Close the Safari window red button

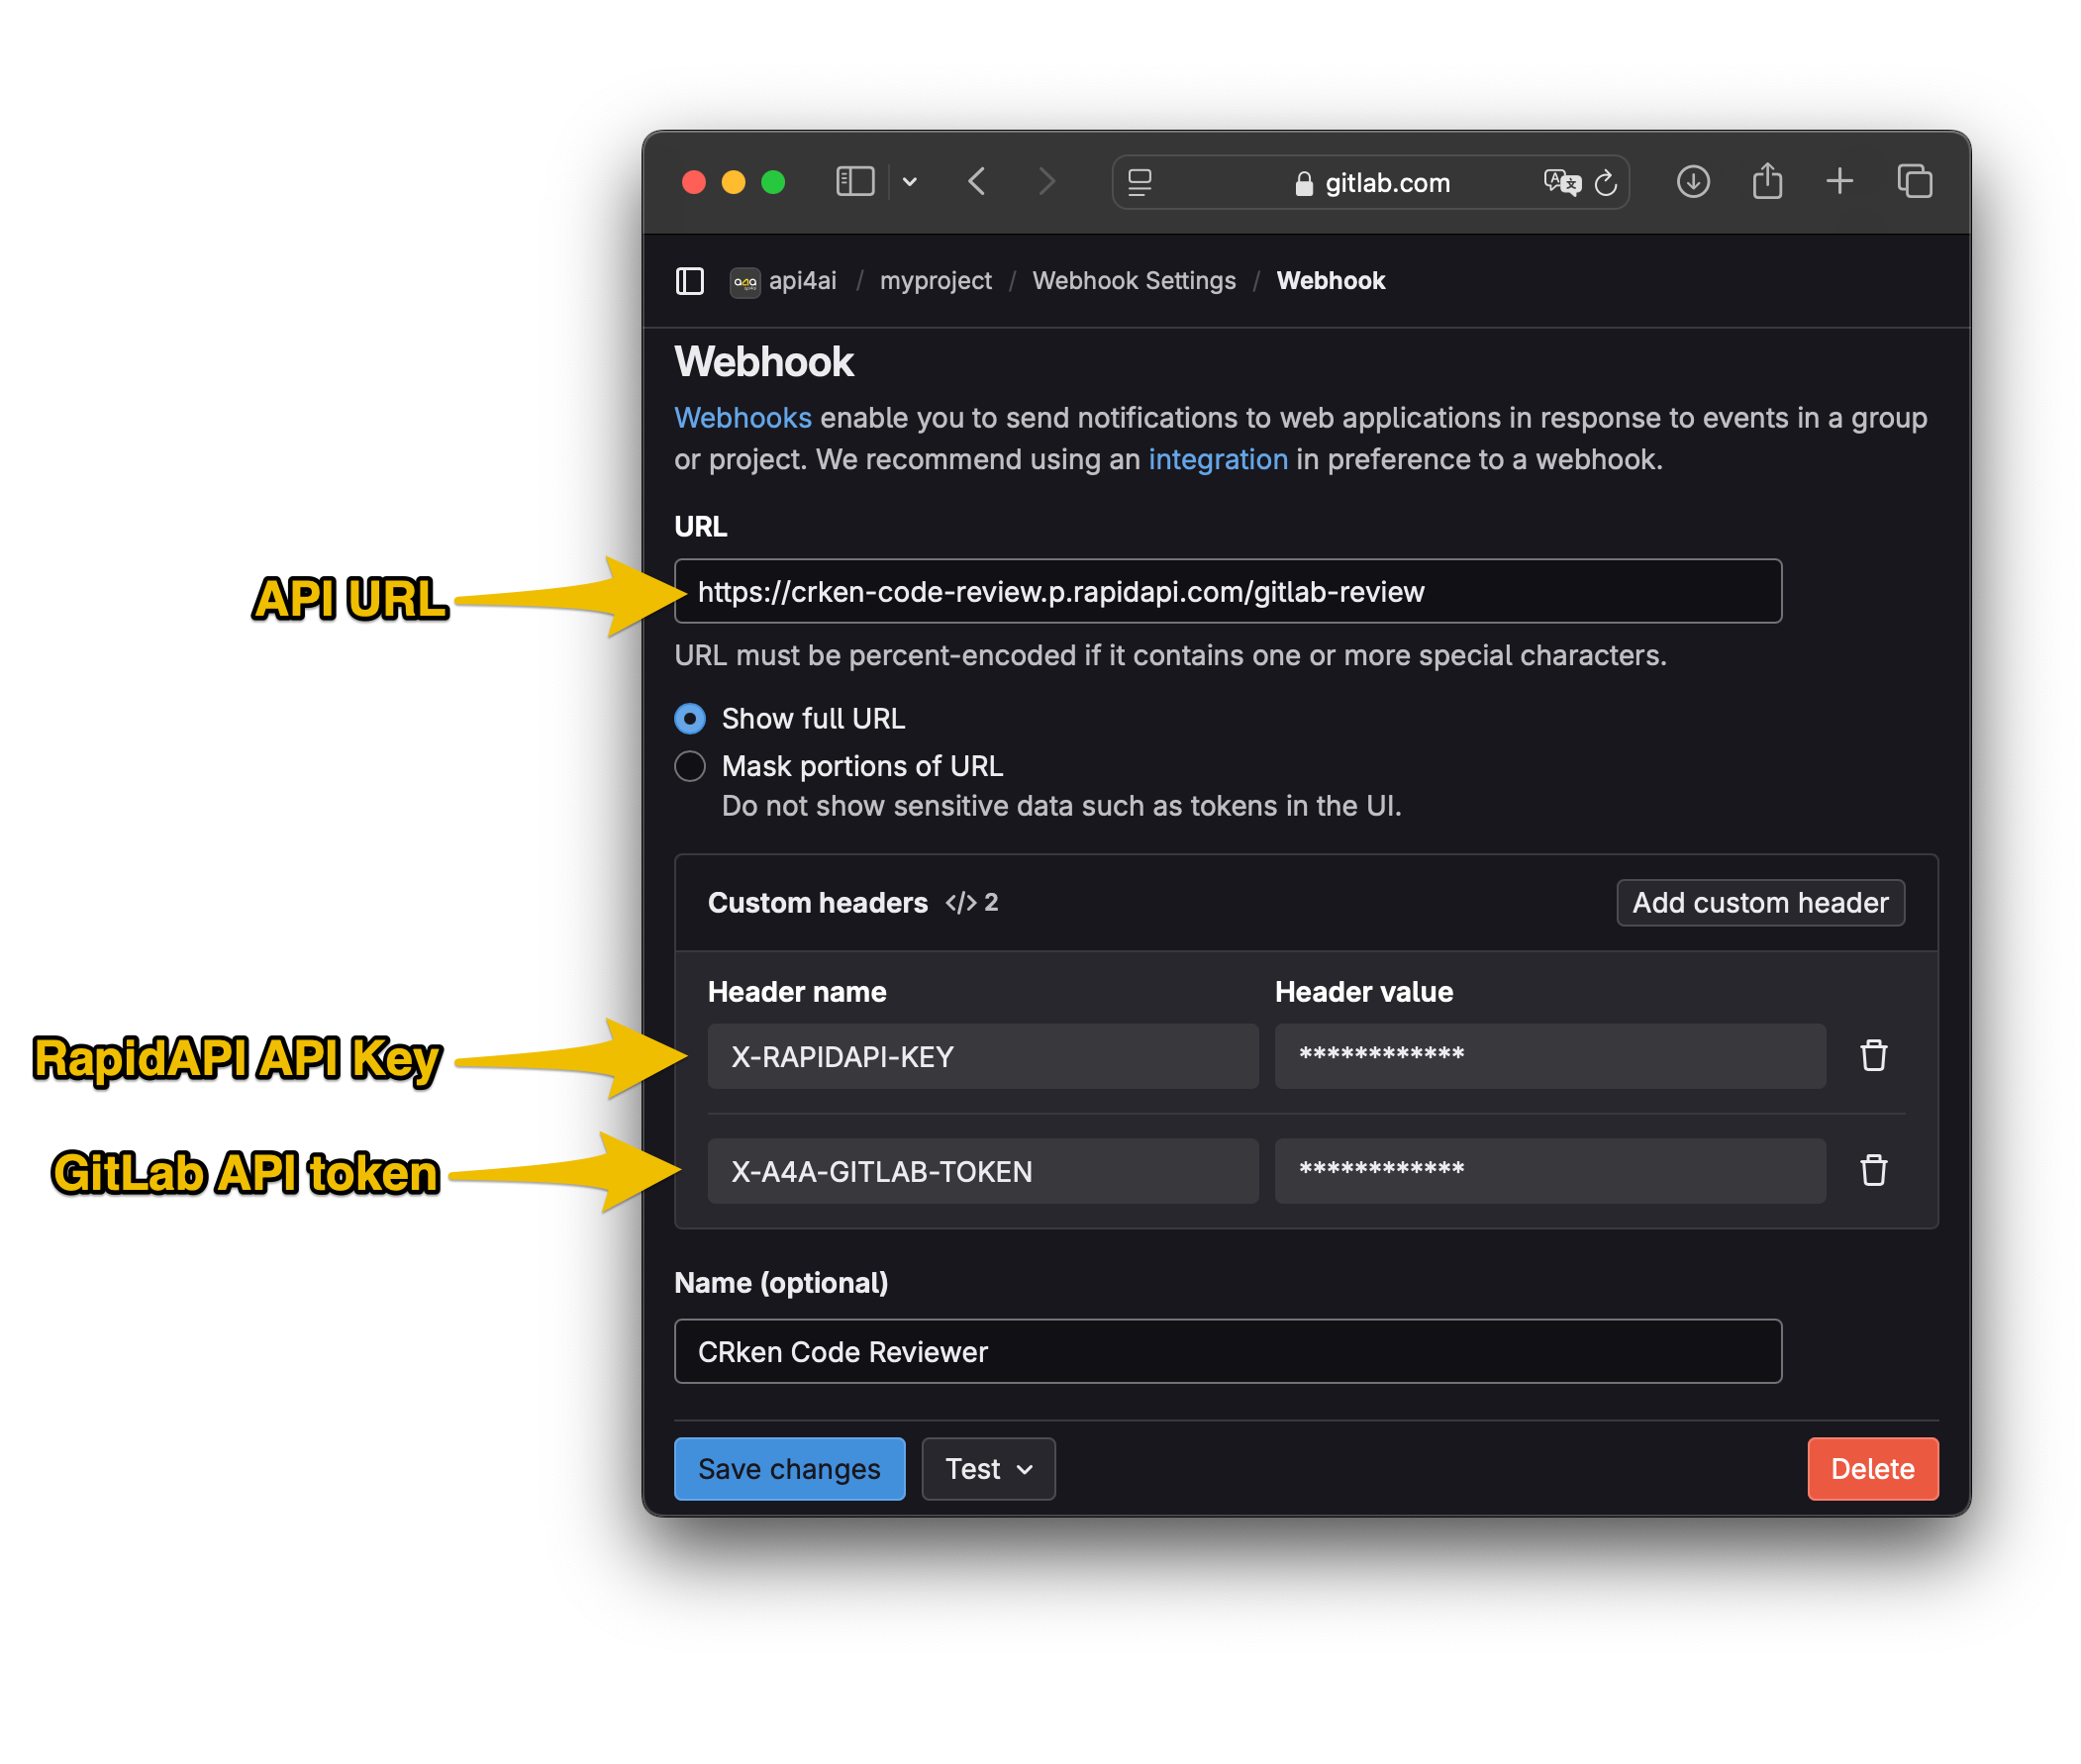[693, 182]
